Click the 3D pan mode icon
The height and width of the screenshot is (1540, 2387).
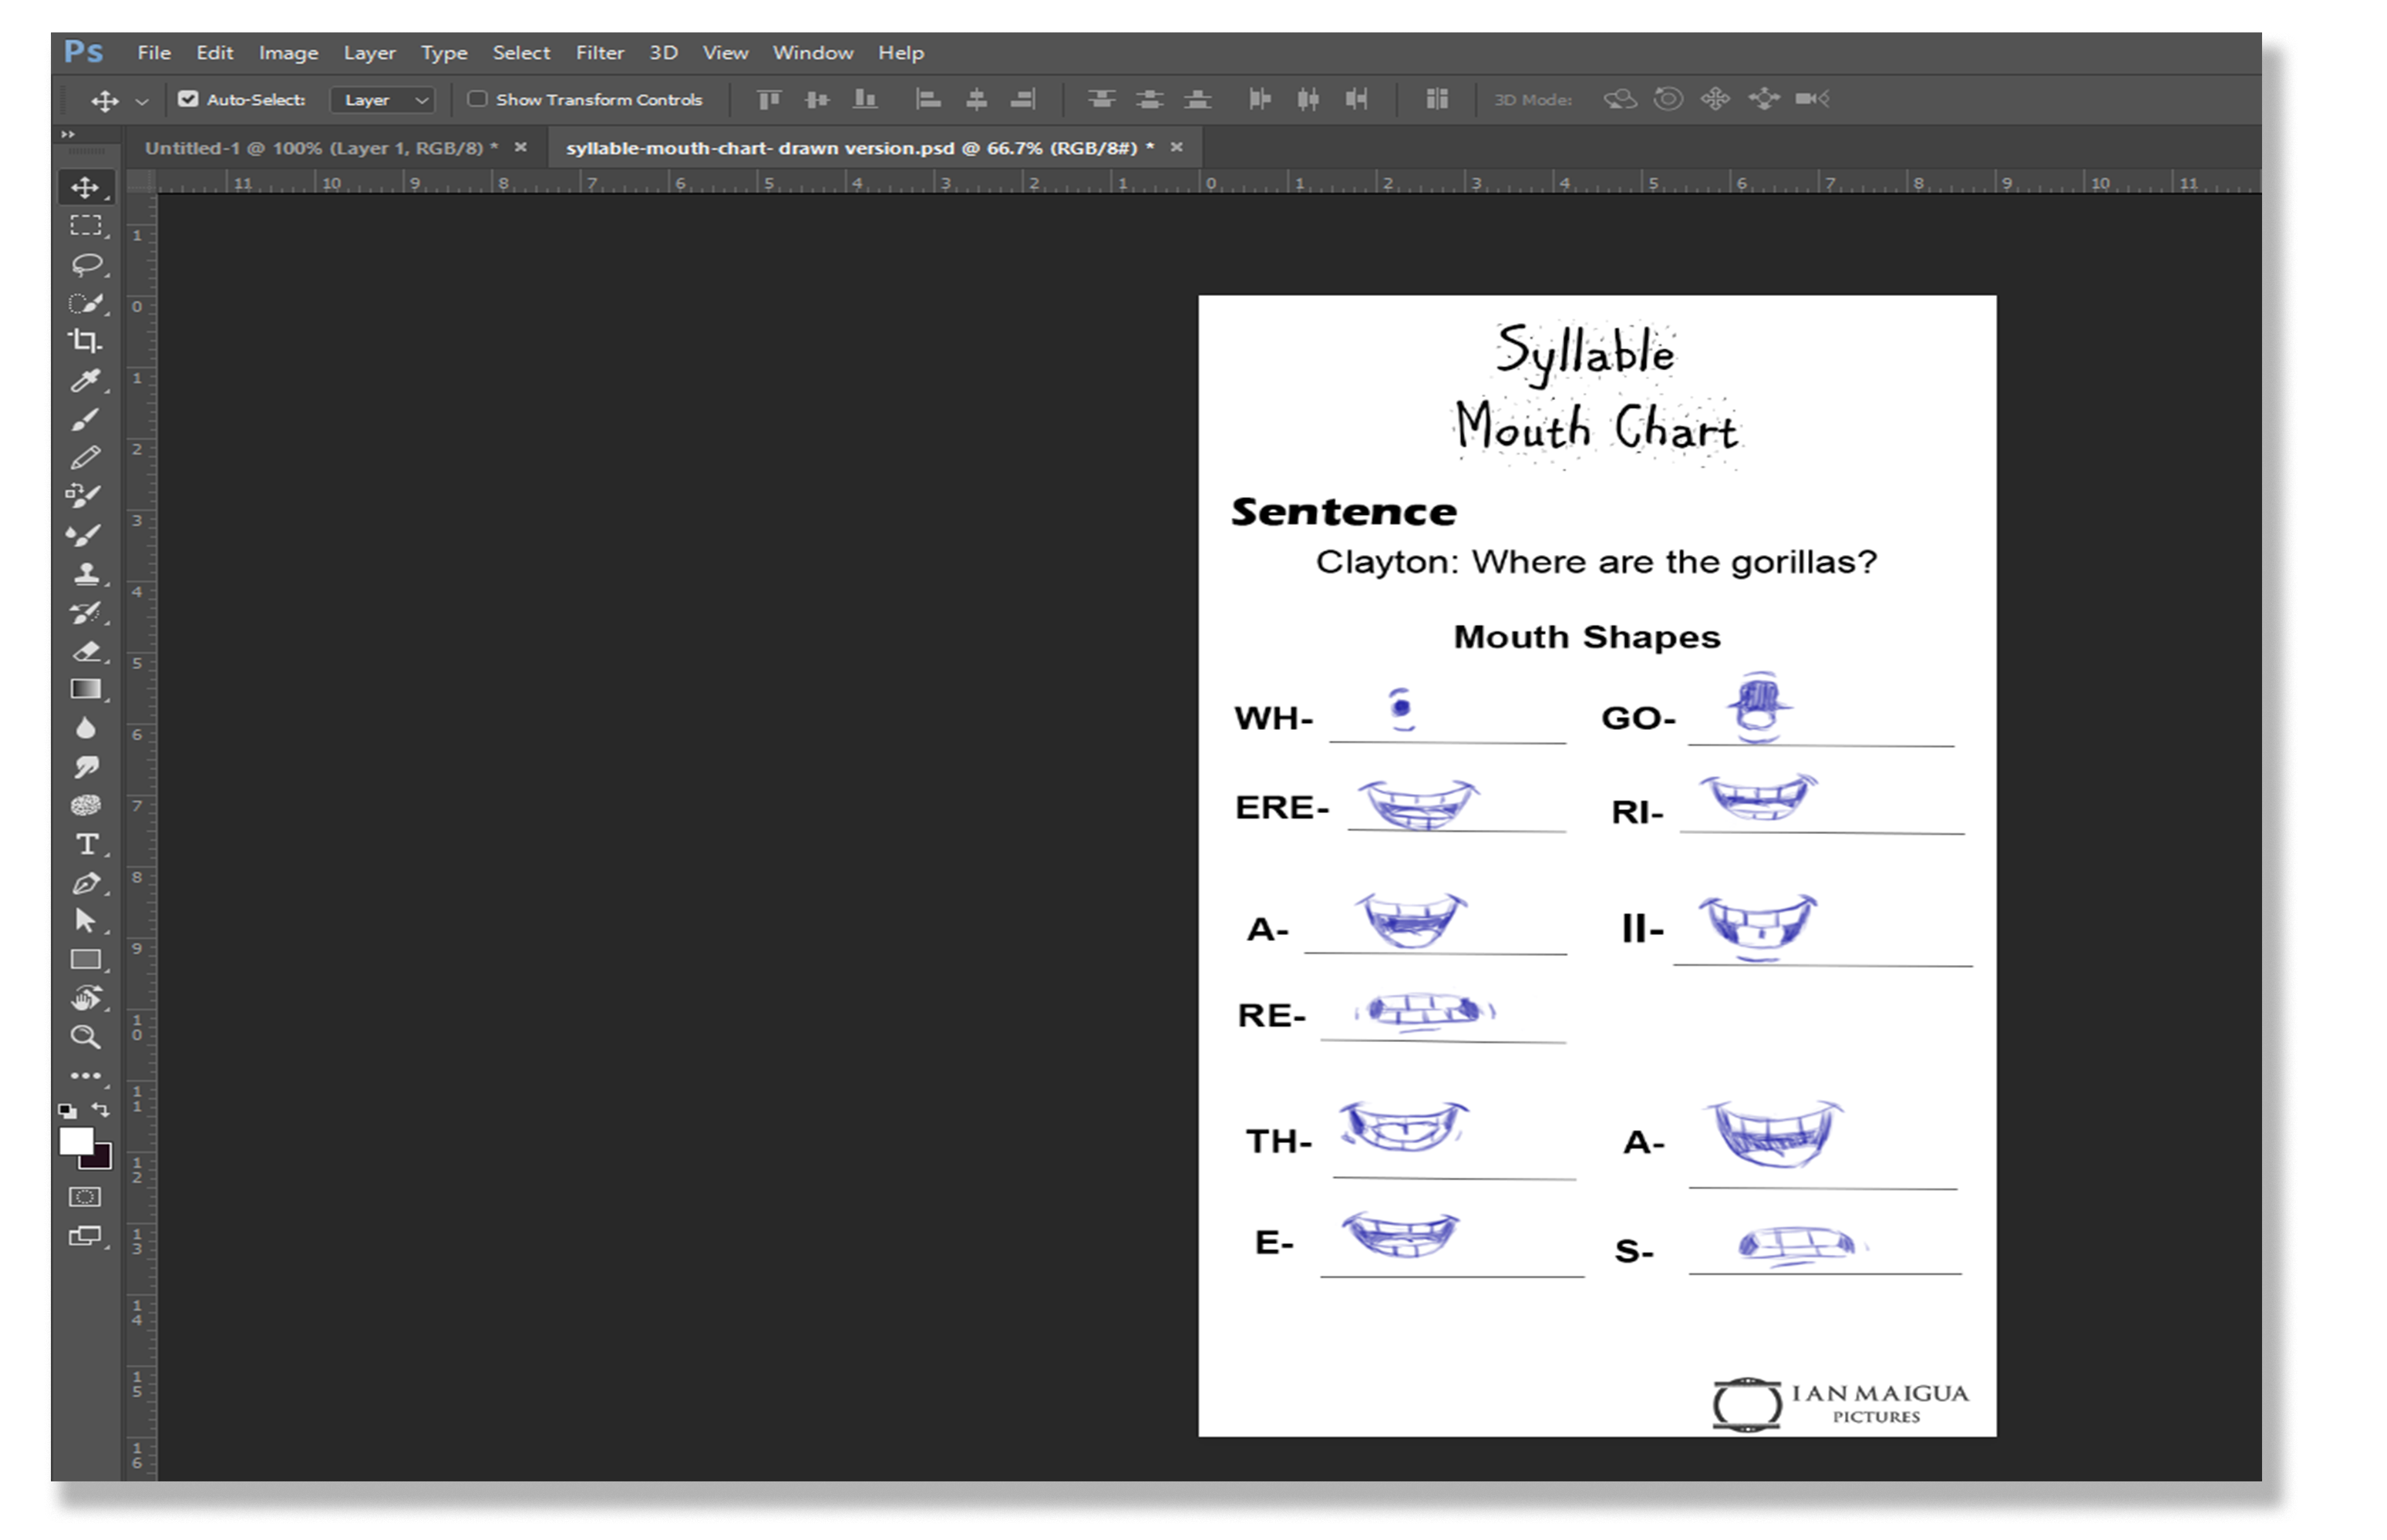click(x=1715, y=99)
